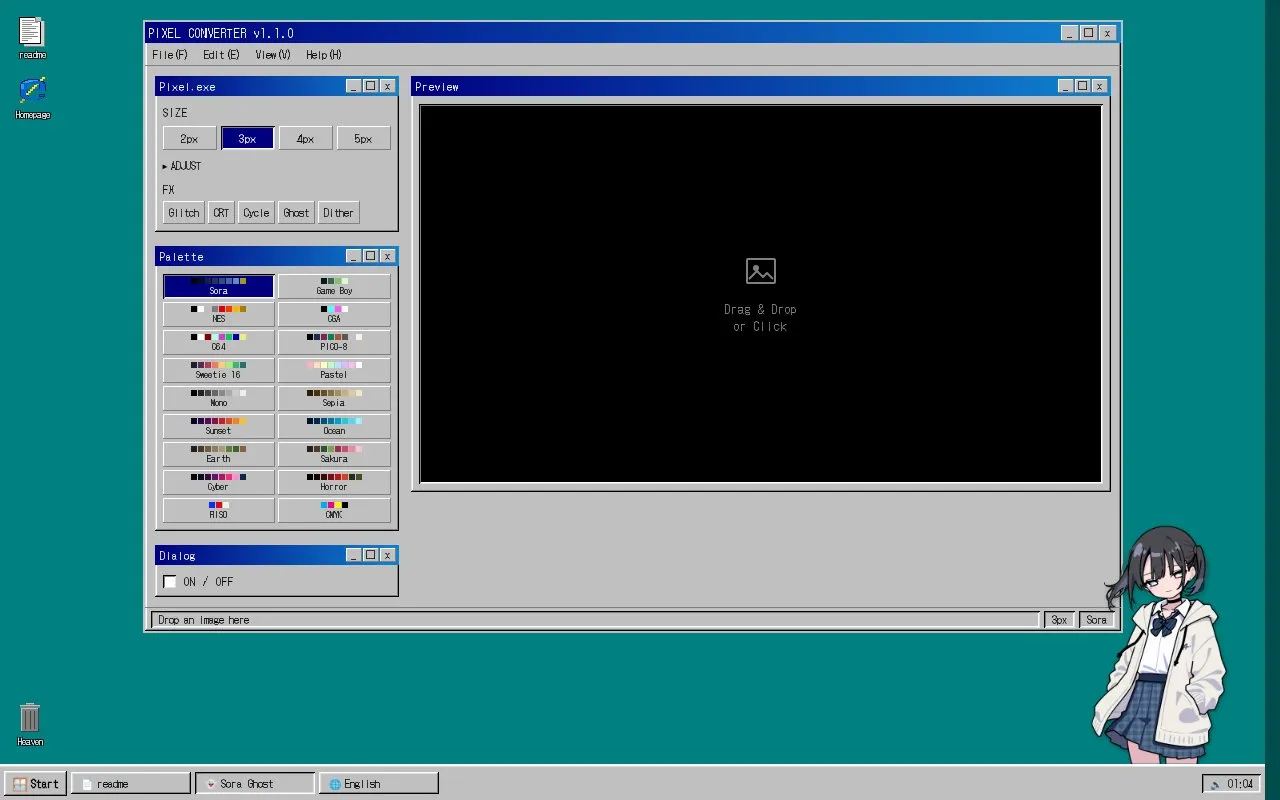This screenshot has height=800, width=1280.
Task: Choose the CMYK palette
Action: [x=334, y=510]
